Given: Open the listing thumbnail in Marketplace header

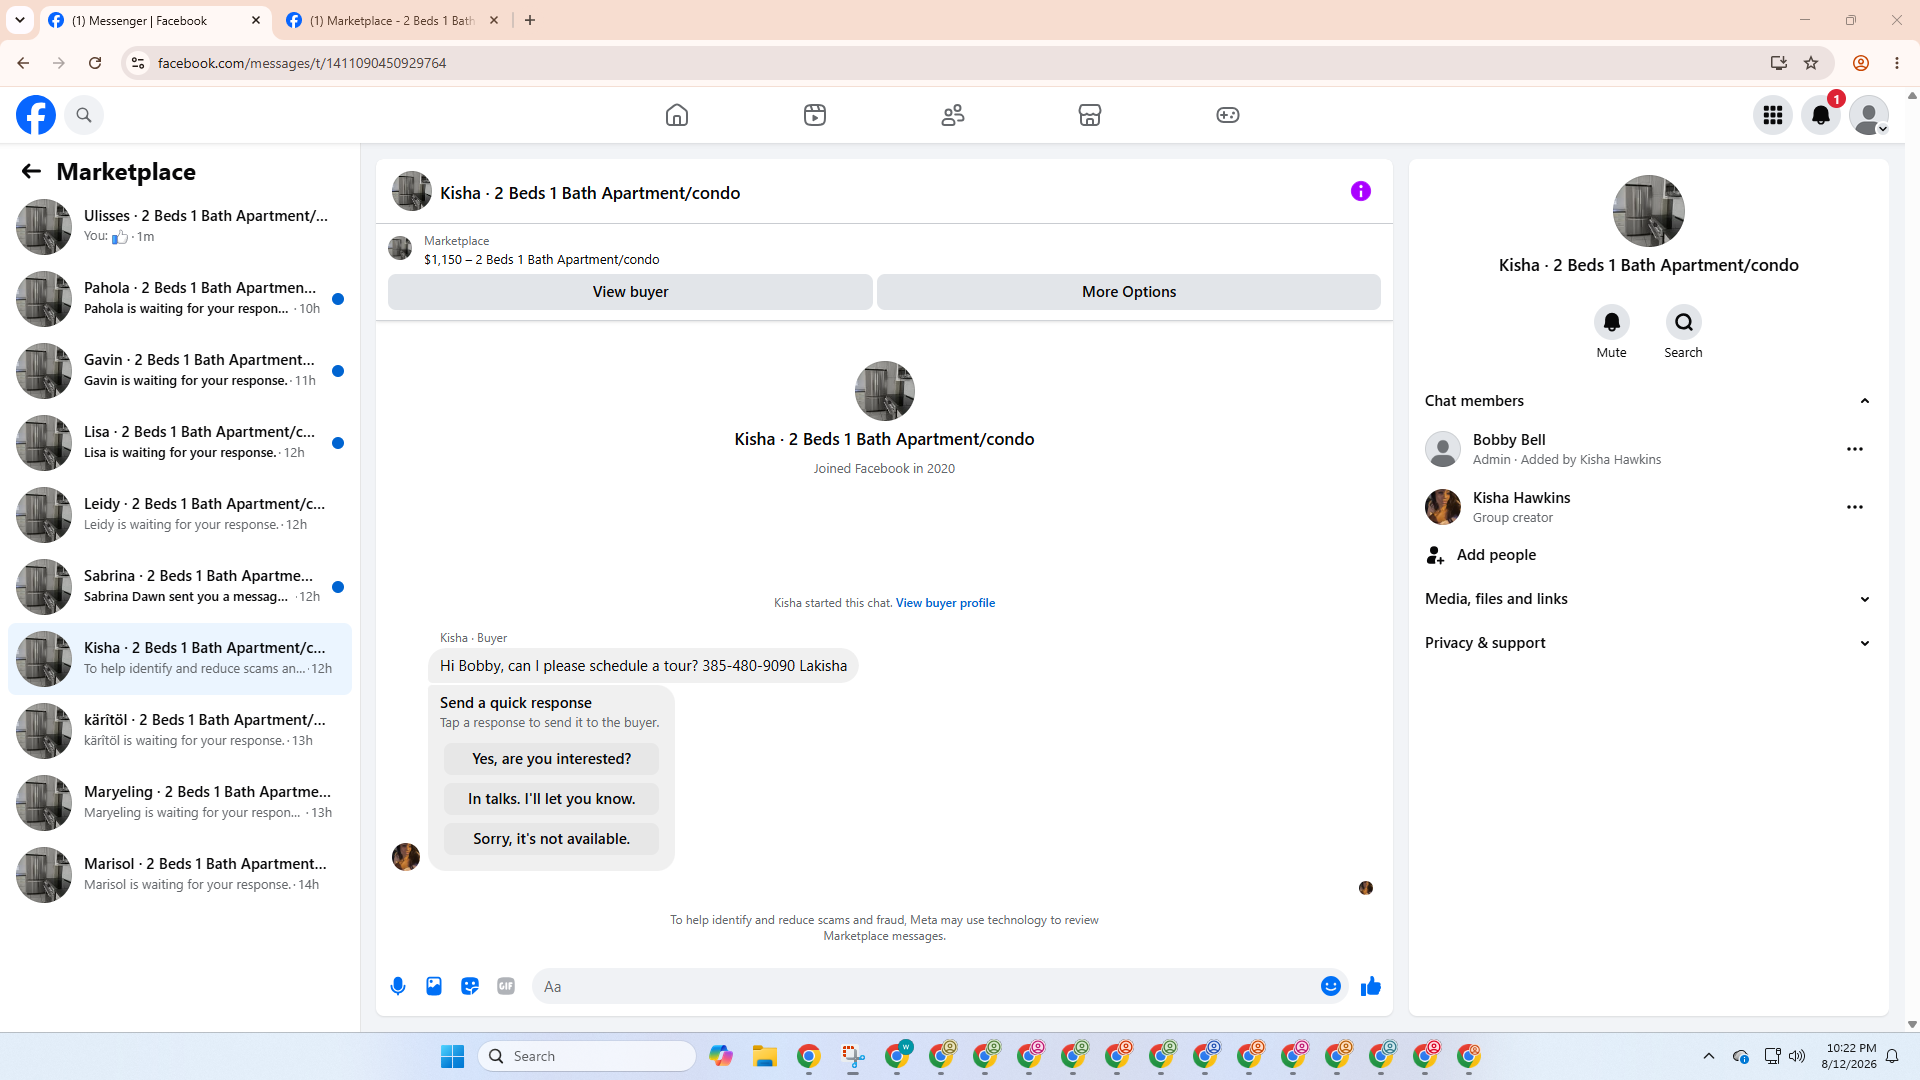Looking at the screenshot, I should (400, 248).
